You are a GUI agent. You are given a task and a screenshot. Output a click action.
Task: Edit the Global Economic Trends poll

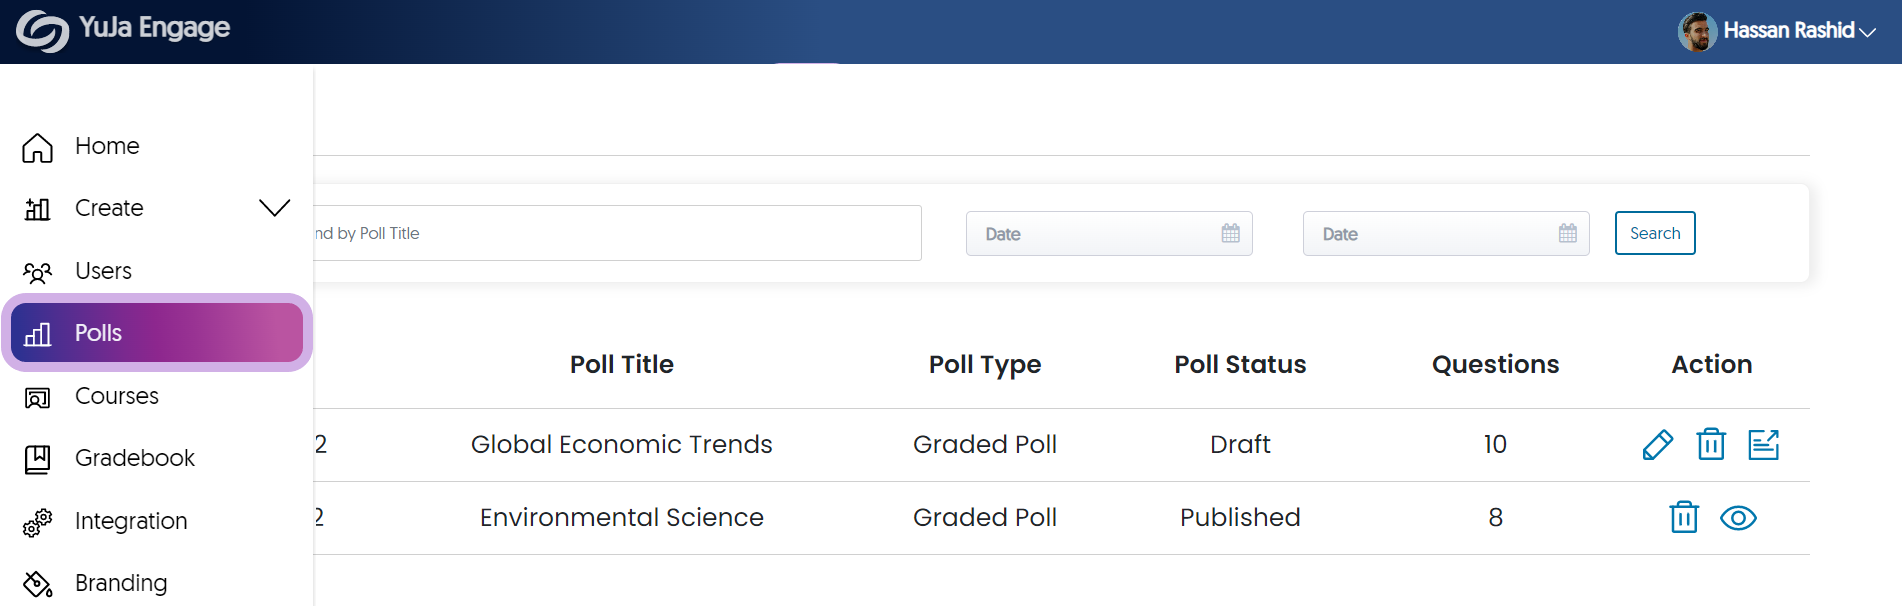[x=1657, y=444]
